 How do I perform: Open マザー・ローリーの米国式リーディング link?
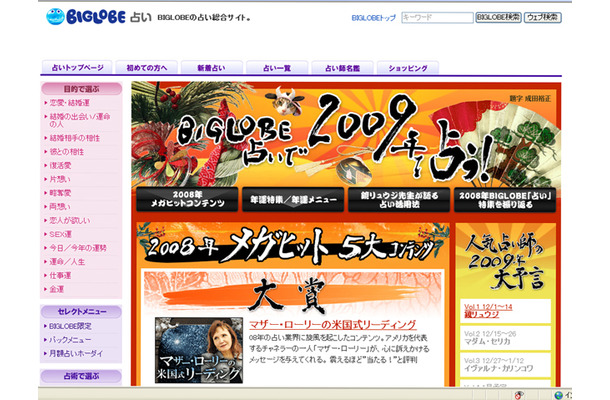tap(333, 325)
